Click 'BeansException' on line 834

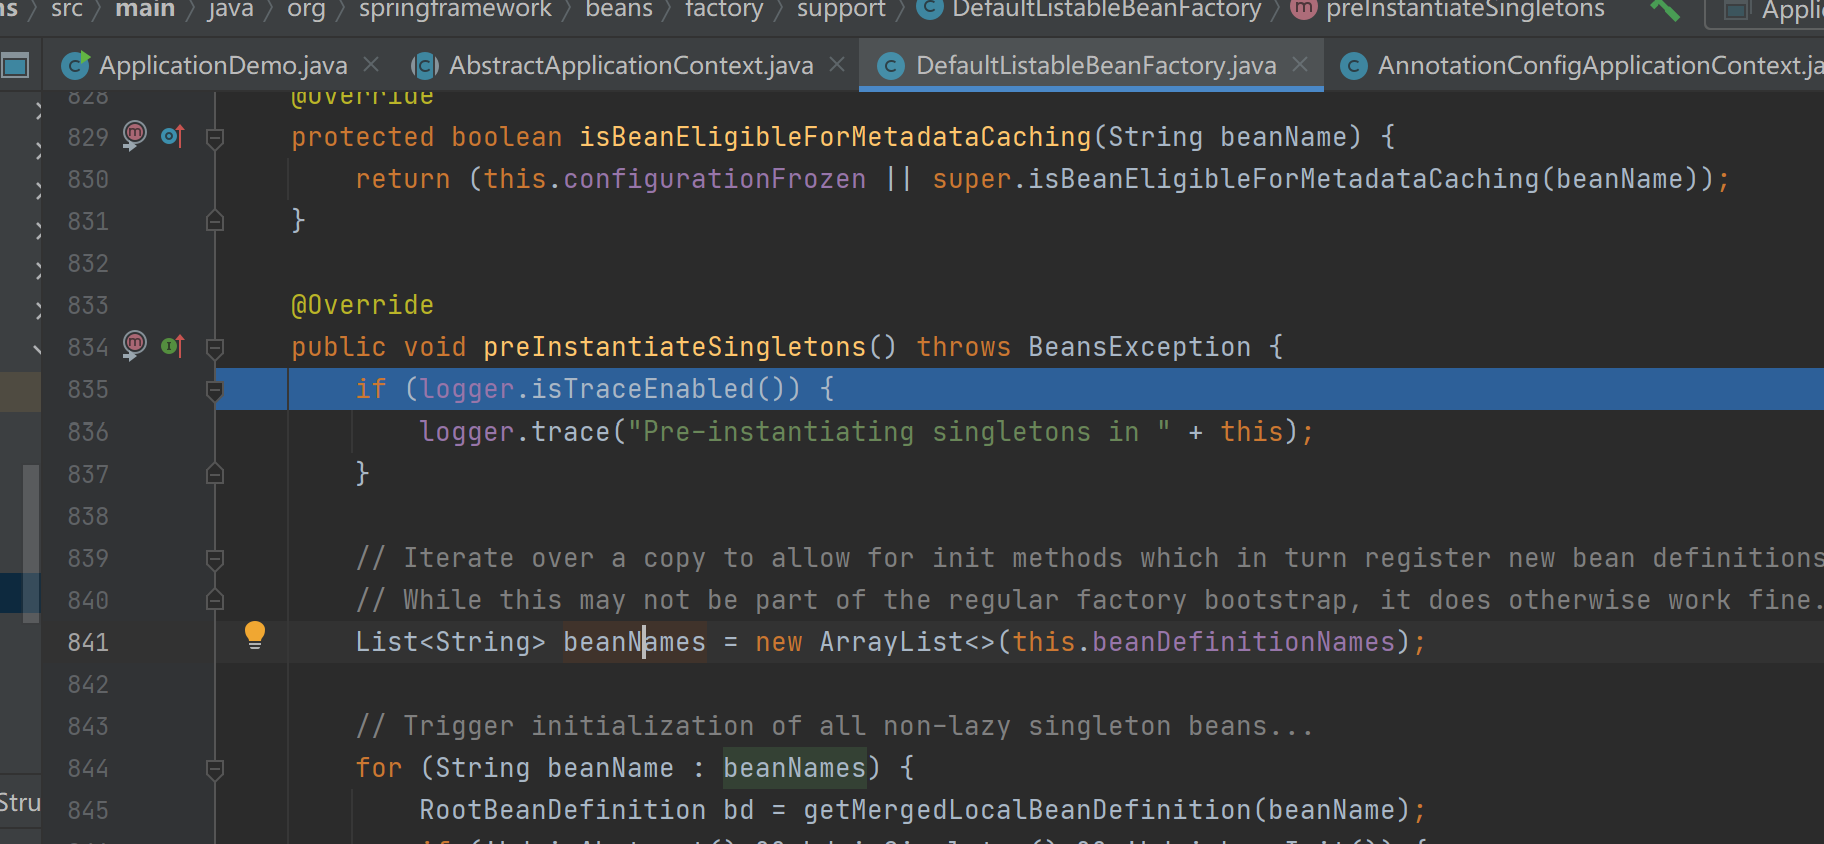[1139, 347]
